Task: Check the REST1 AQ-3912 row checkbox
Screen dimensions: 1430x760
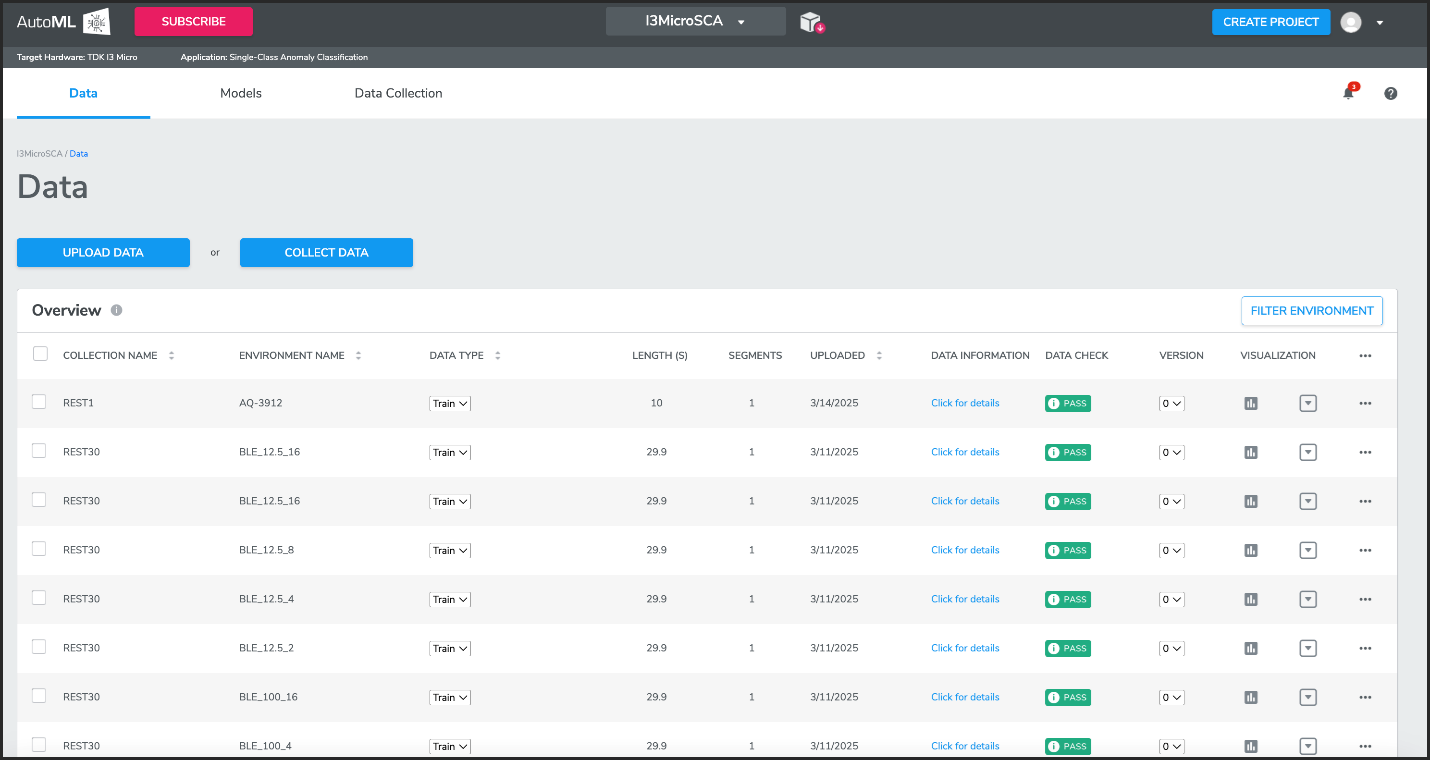Action: point(39,401)
